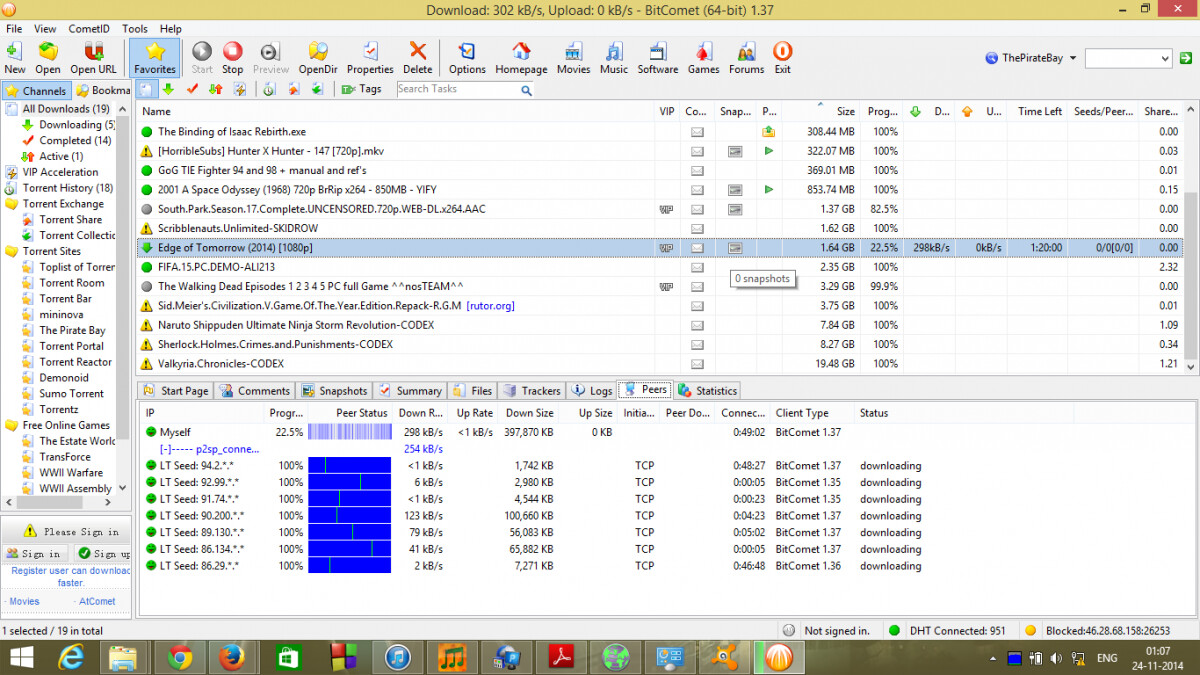Click the Stop download icon
This screenshot has width=1200, height=675.
coord(232,58)
